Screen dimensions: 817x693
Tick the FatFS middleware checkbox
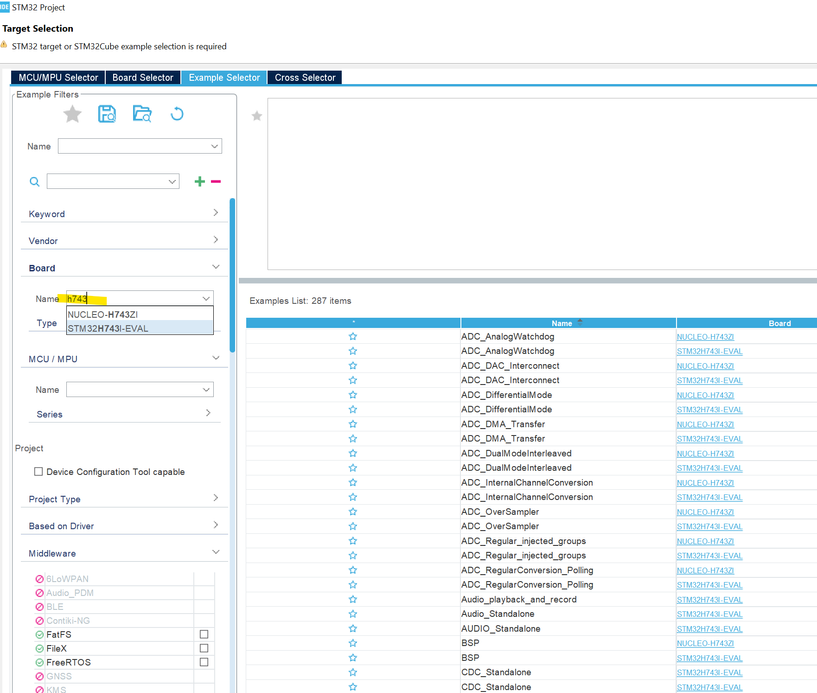point(204,634)
